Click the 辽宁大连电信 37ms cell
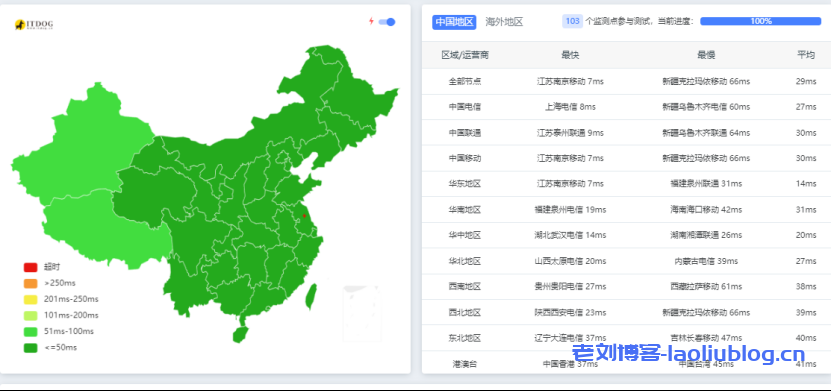 pyautogui.click(x=570, y=338)
